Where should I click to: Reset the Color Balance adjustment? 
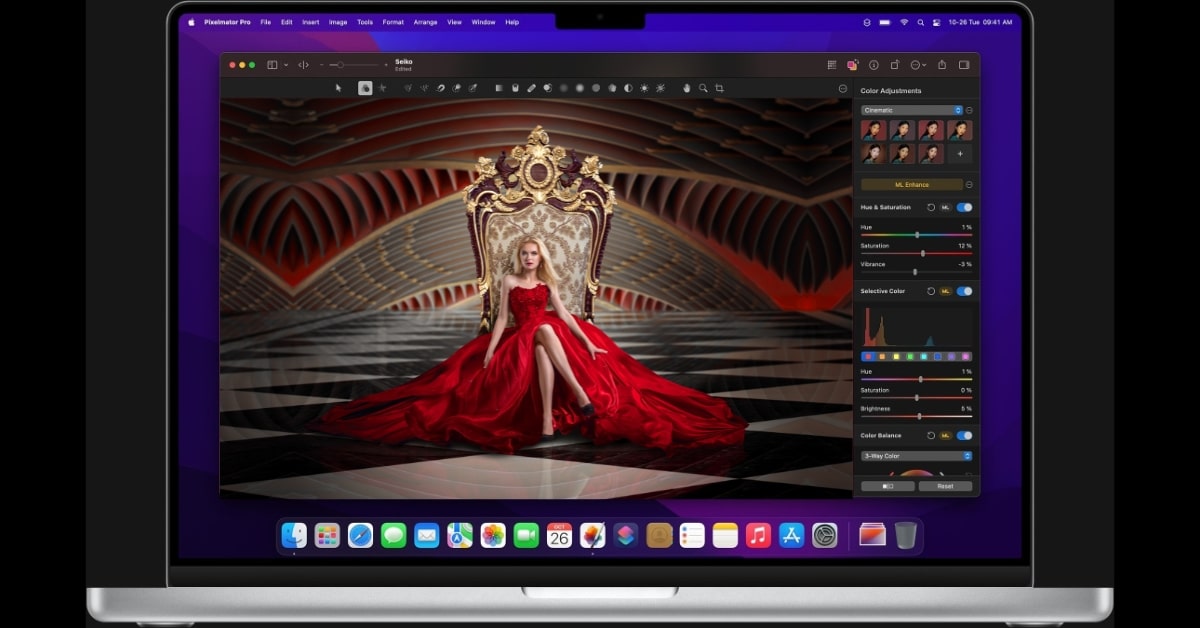[931, 435]
